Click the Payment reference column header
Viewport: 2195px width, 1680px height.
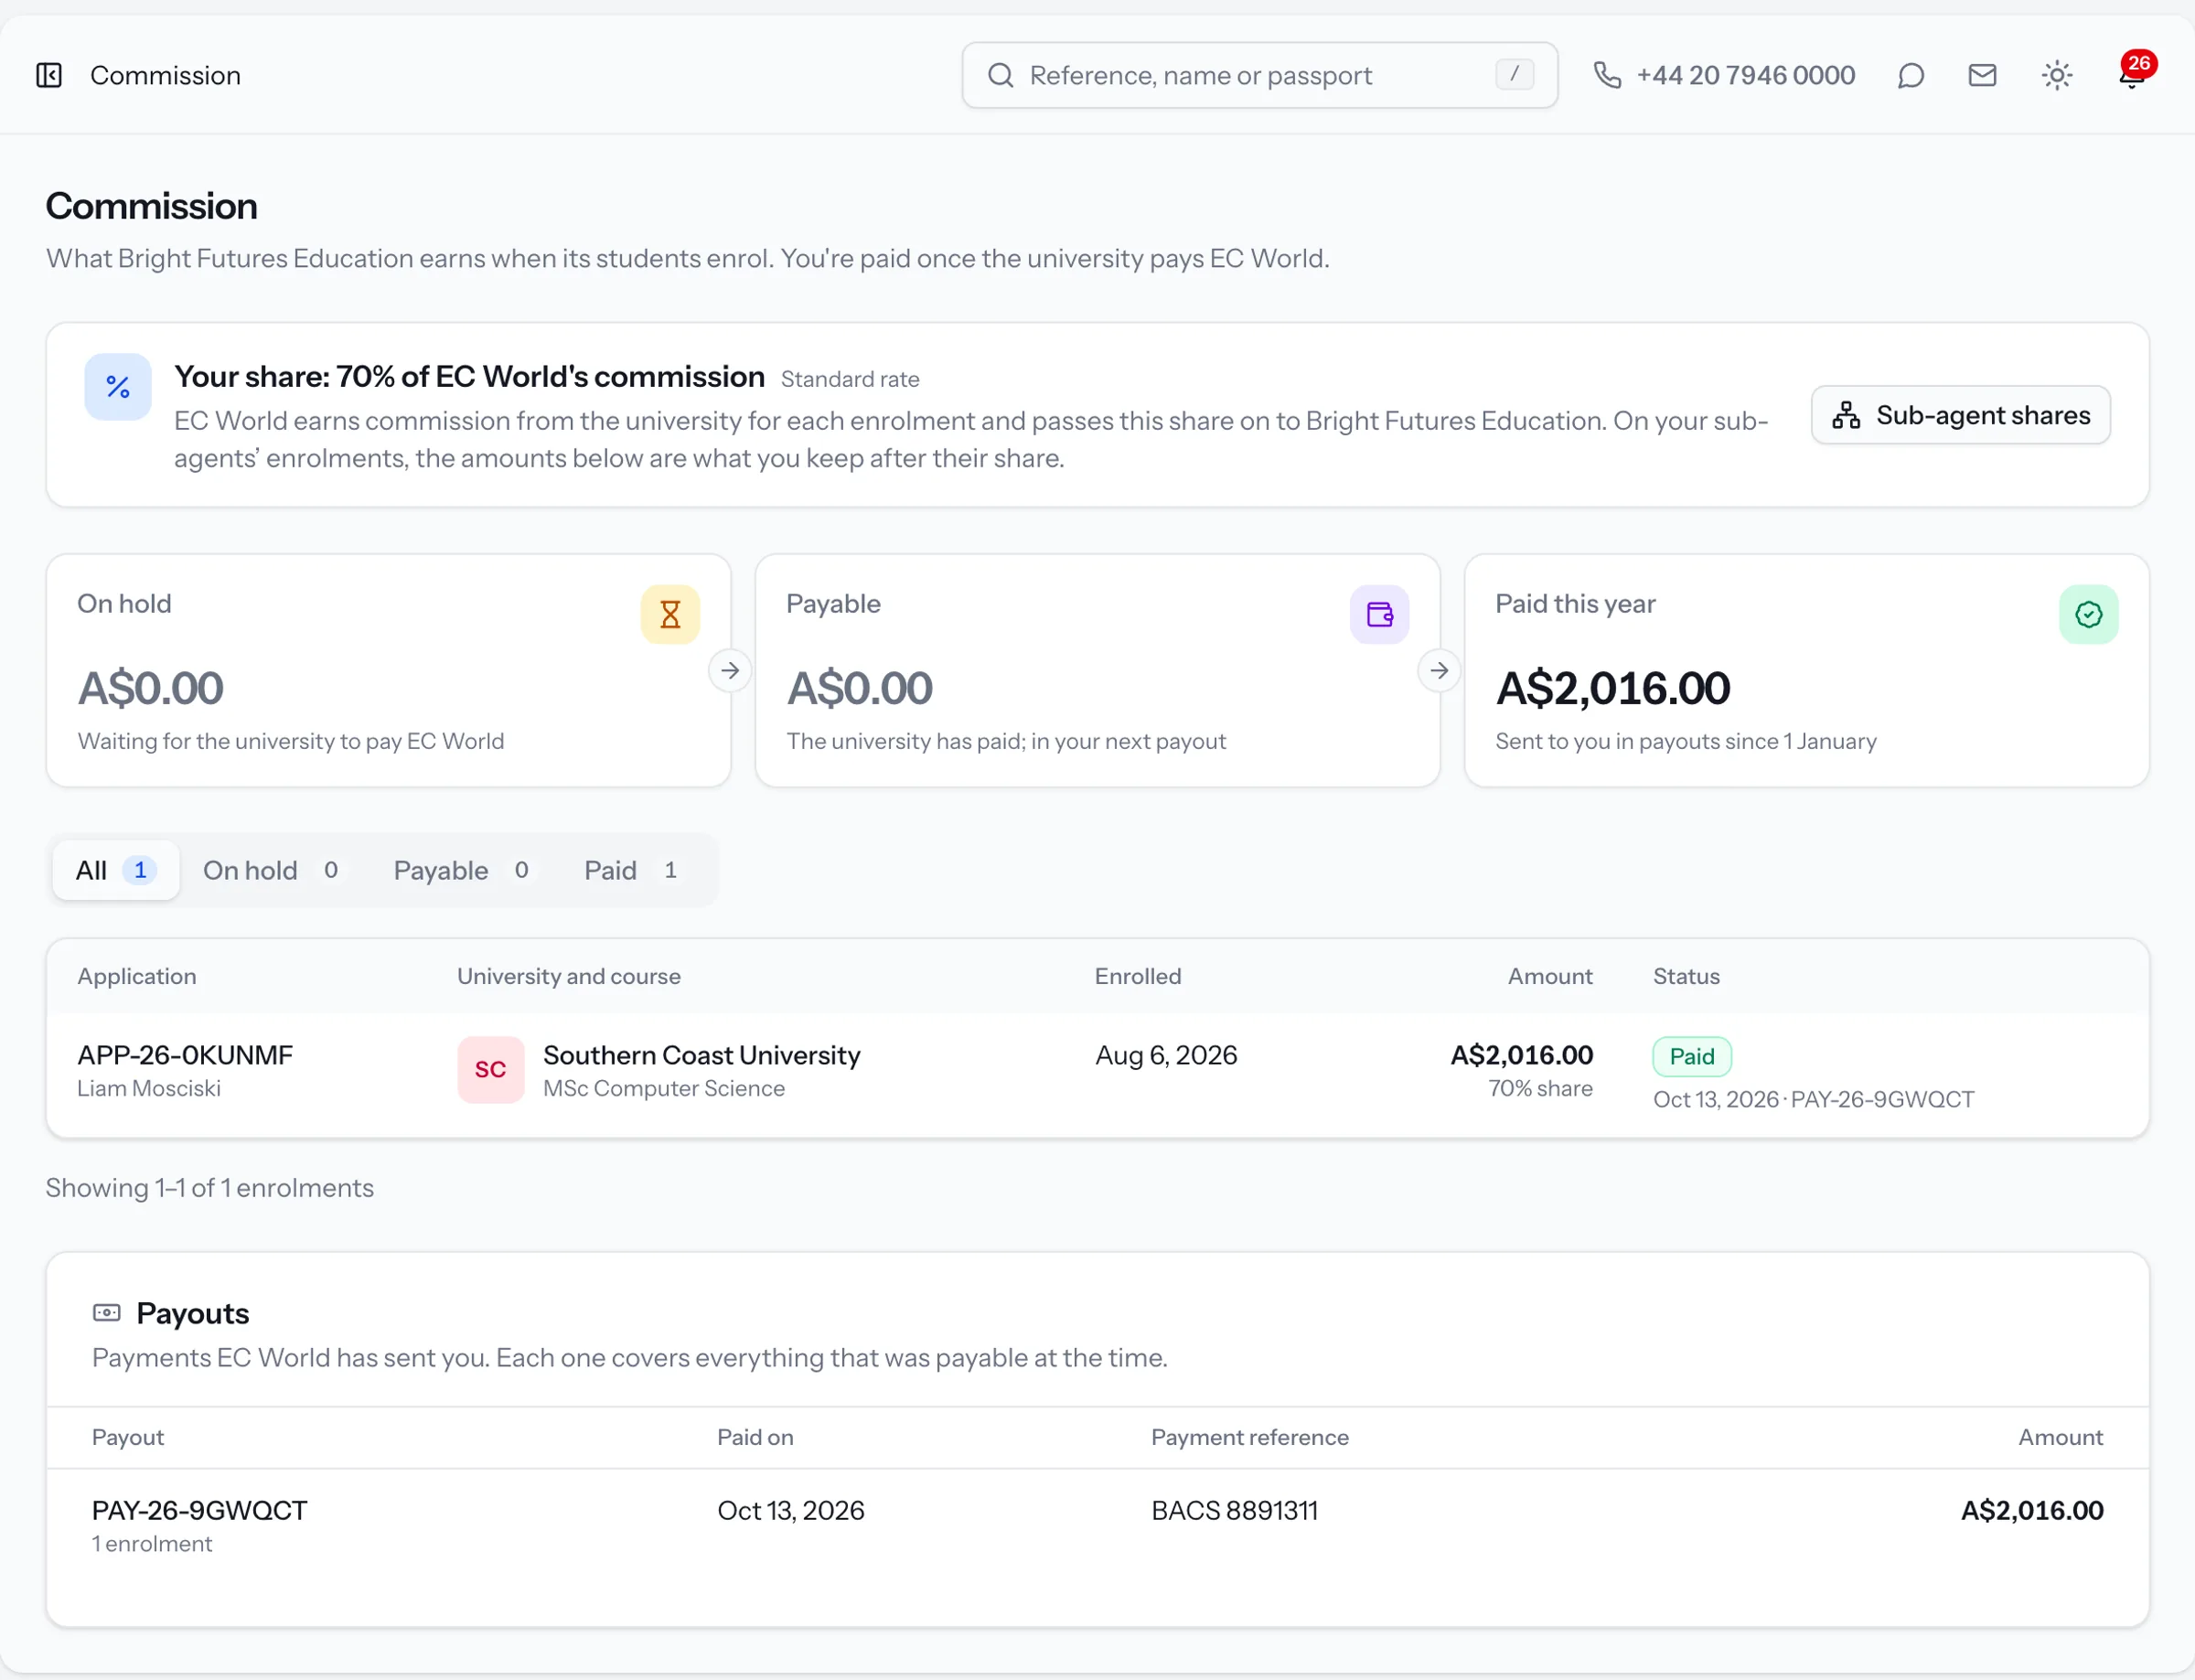click(1249, 1437)
